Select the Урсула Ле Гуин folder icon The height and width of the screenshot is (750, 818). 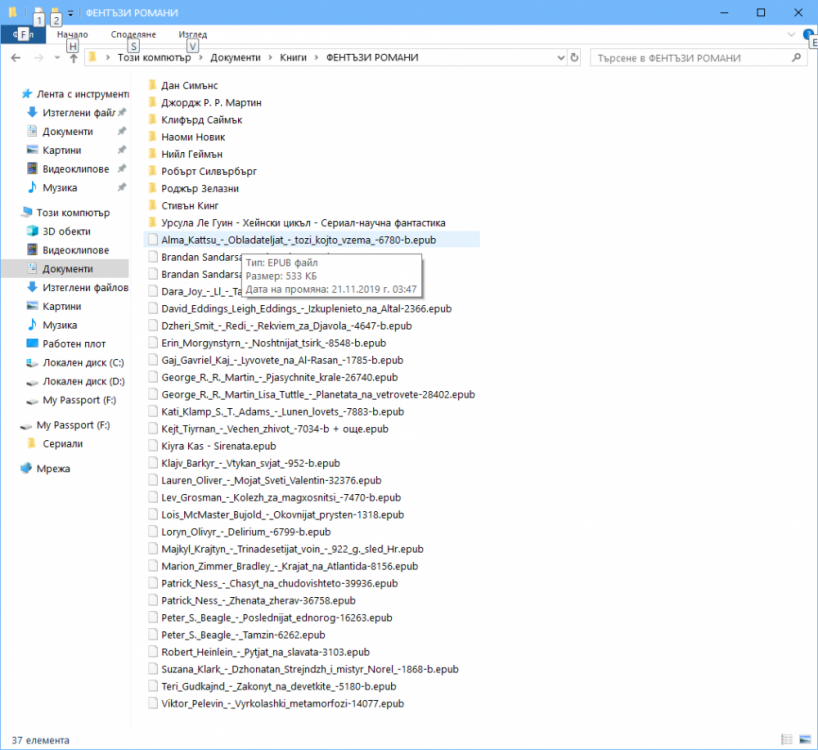pyautogui.click(x=152, y=223)
